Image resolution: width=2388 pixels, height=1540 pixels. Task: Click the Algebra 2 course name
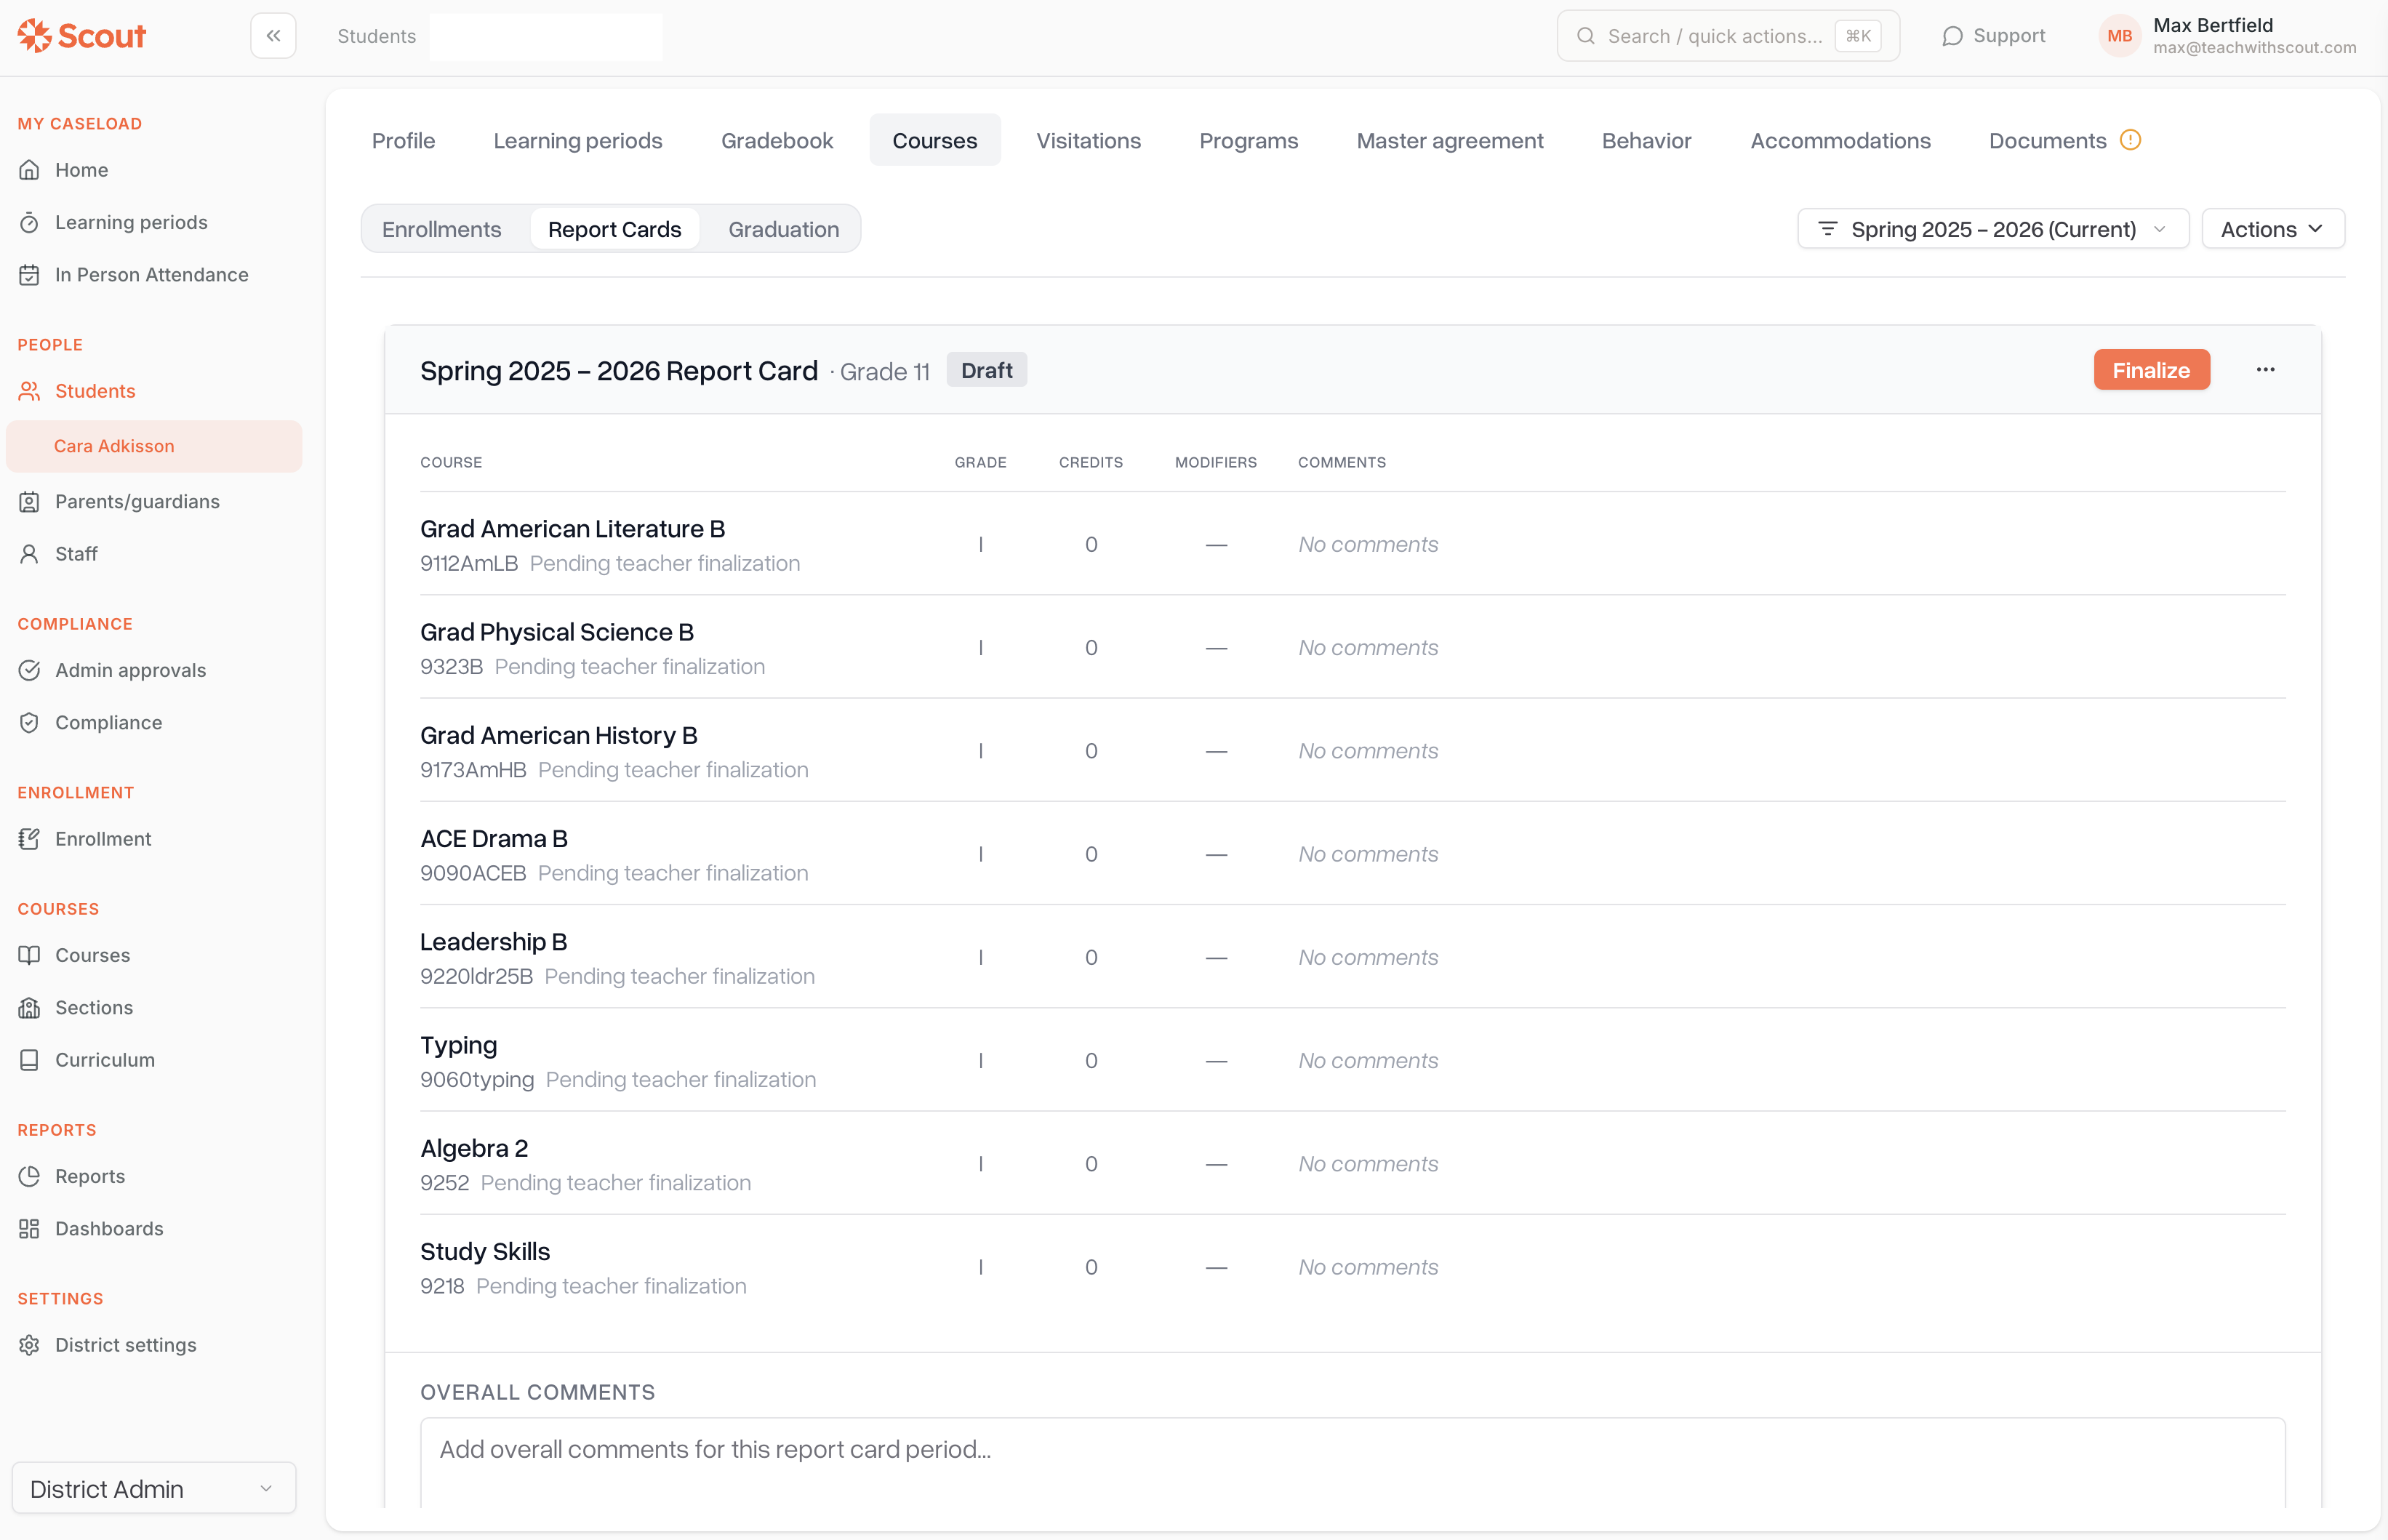coord(474,1148)
